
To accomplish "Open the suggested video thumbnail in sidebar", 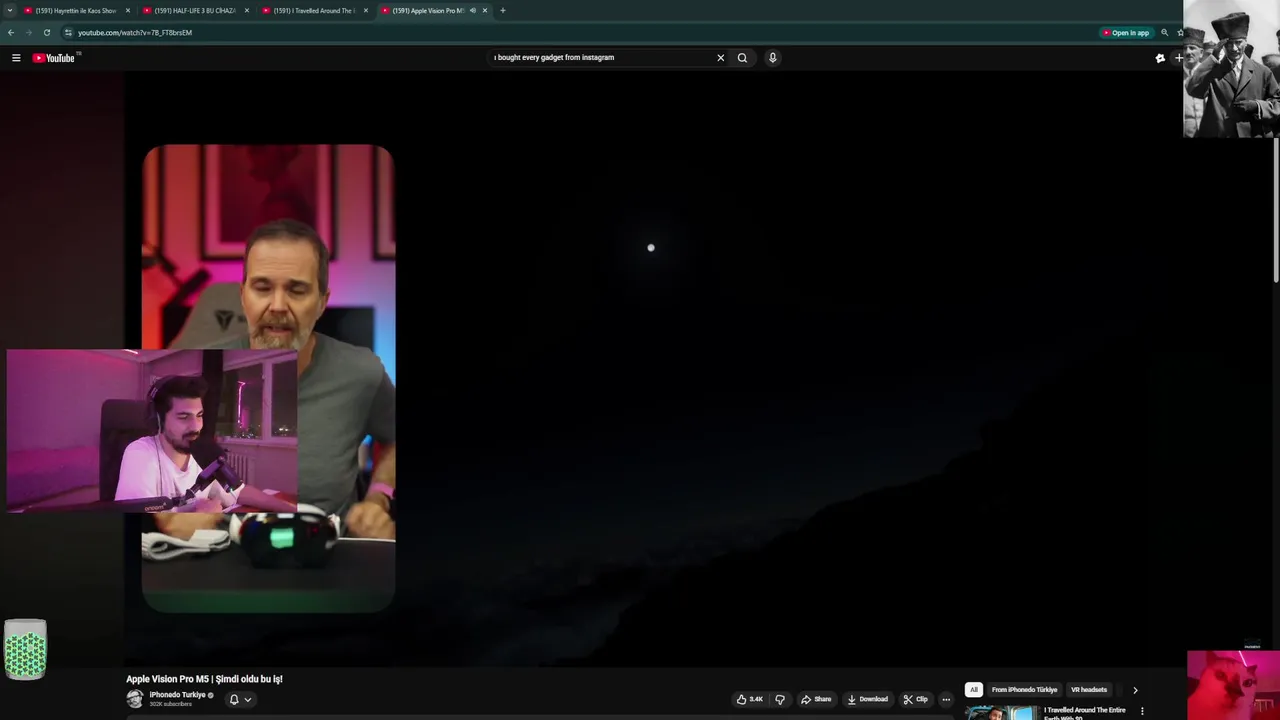I will tap(1001, 713).
